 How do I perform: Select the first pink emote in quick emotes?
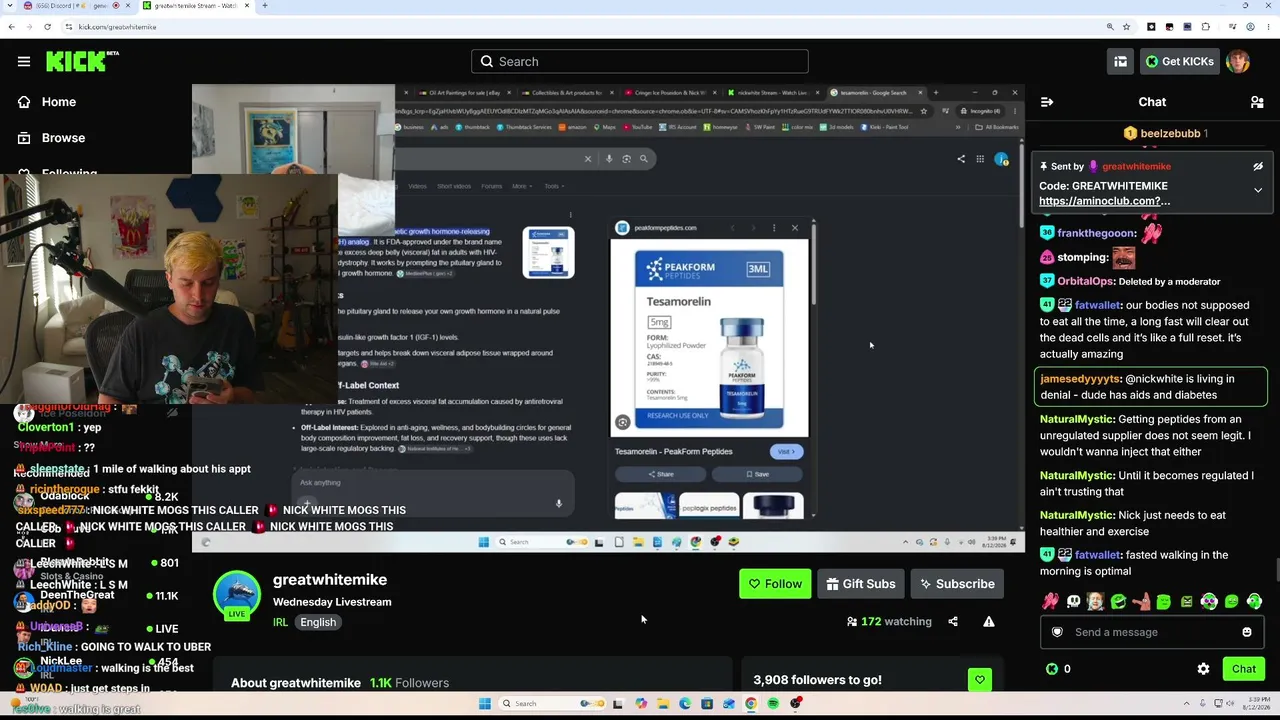[1050, 601]
